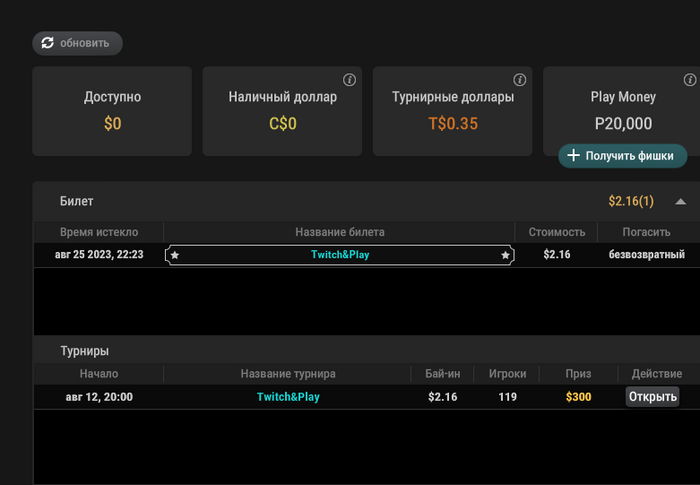Click the Доступно $0 balance
700x485 pixels.
pos(112,123)
